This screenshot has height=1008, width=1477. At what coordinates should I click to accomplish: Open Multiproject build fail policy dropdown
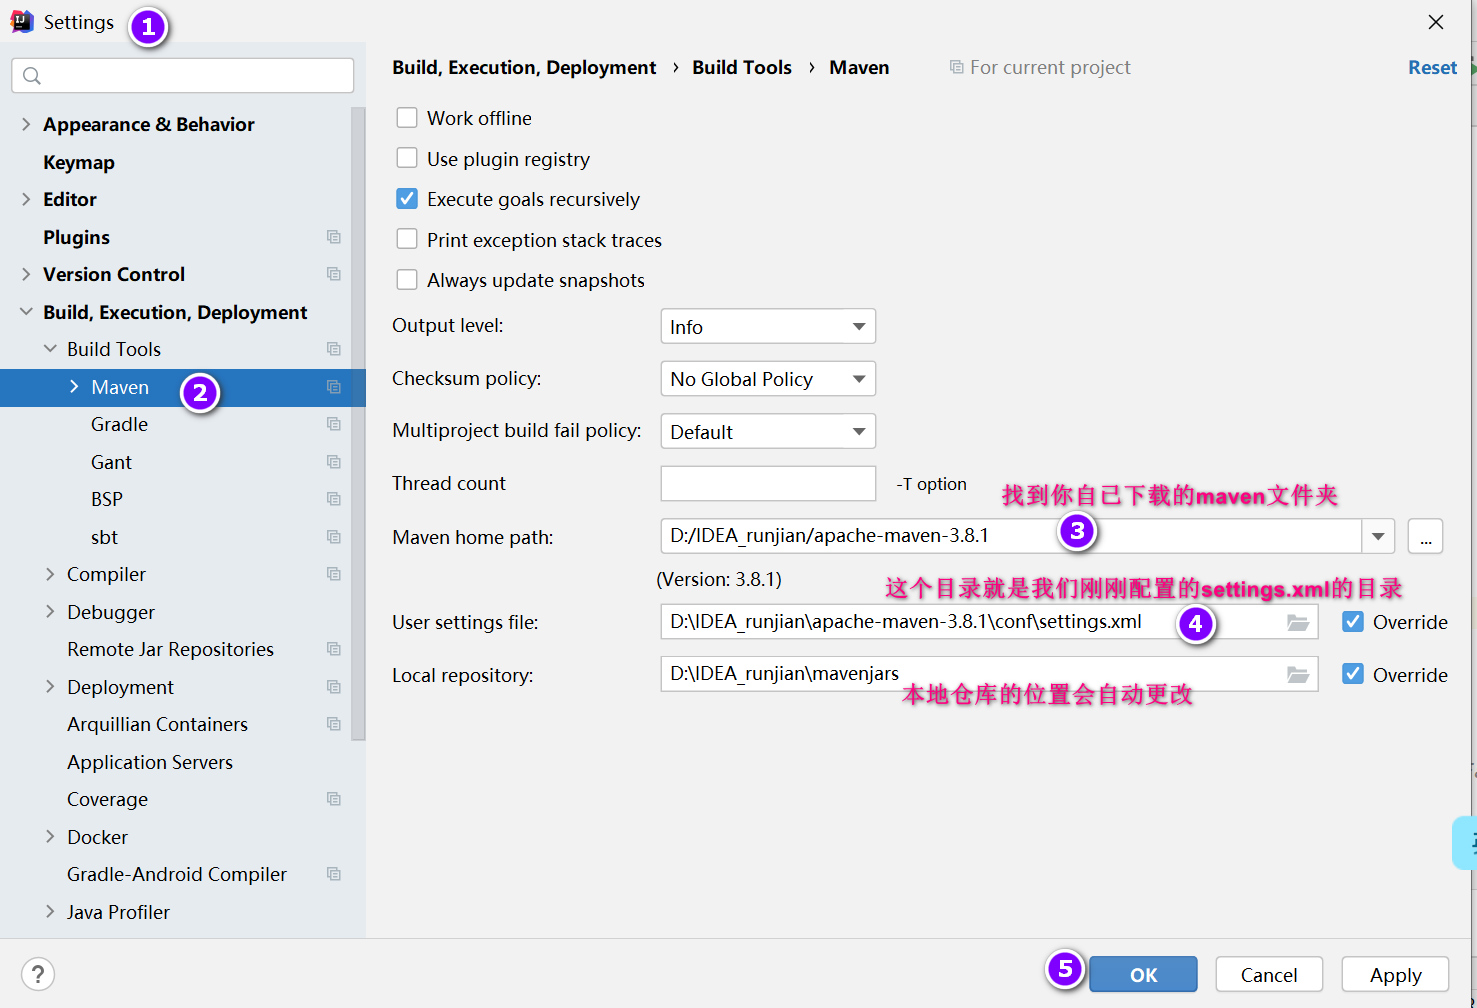pos(768,431)
